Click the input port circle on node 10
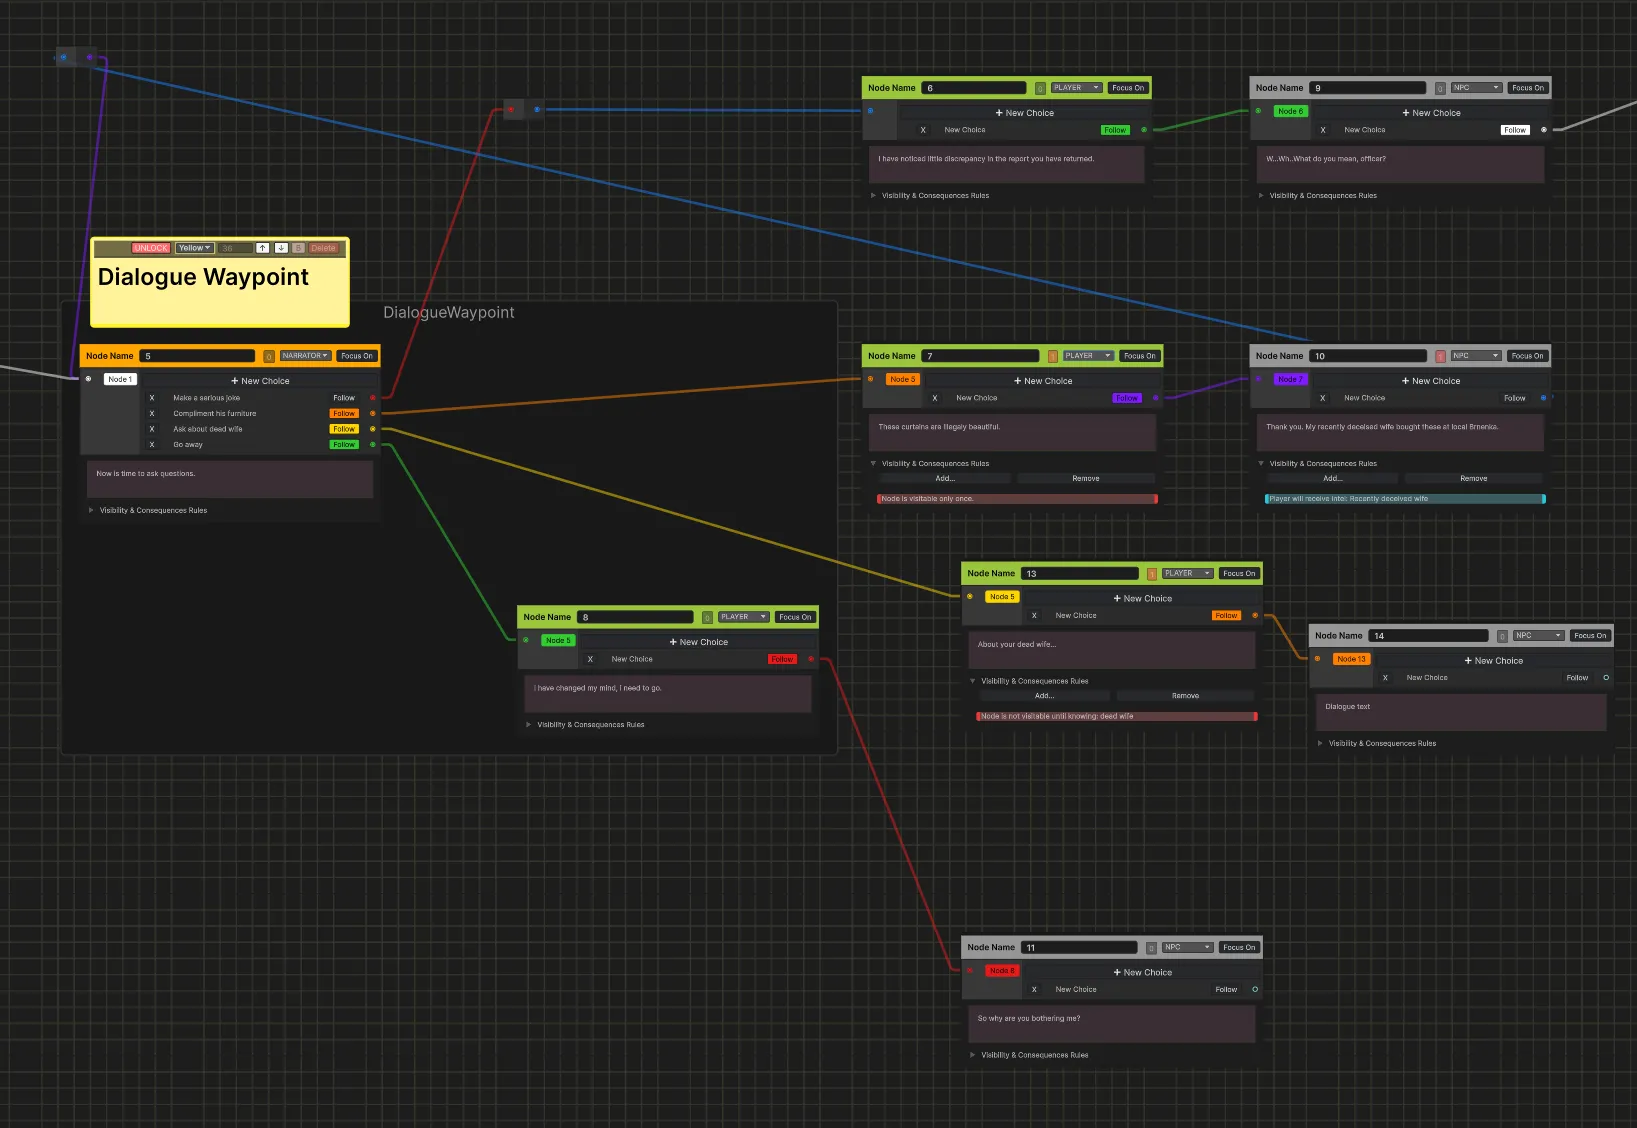The image size is (1637, 1128). tap(1258, 379)
